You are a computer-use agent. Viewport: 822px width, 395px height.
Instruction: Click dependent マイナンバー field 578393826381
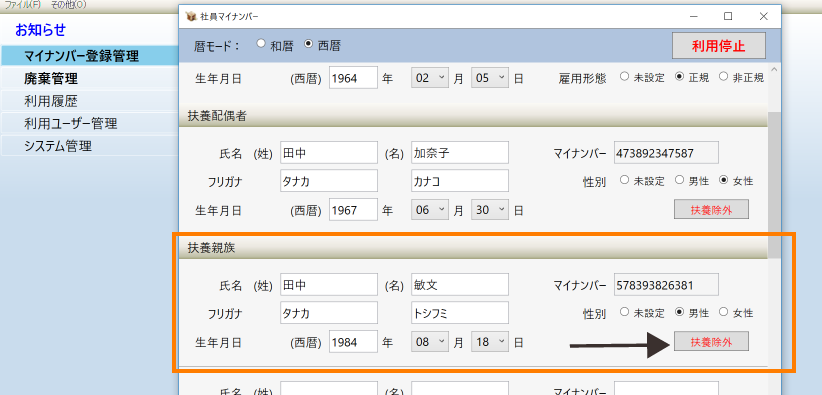click(666, 284)
